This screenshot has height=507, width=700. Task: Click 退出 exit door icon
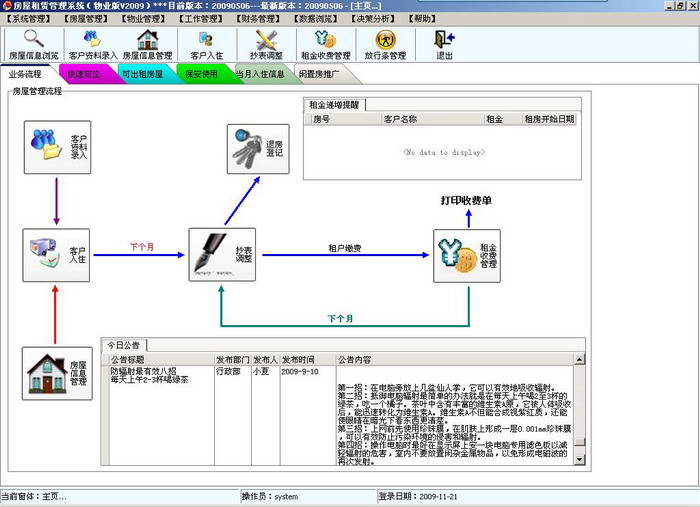click(444, 45)
